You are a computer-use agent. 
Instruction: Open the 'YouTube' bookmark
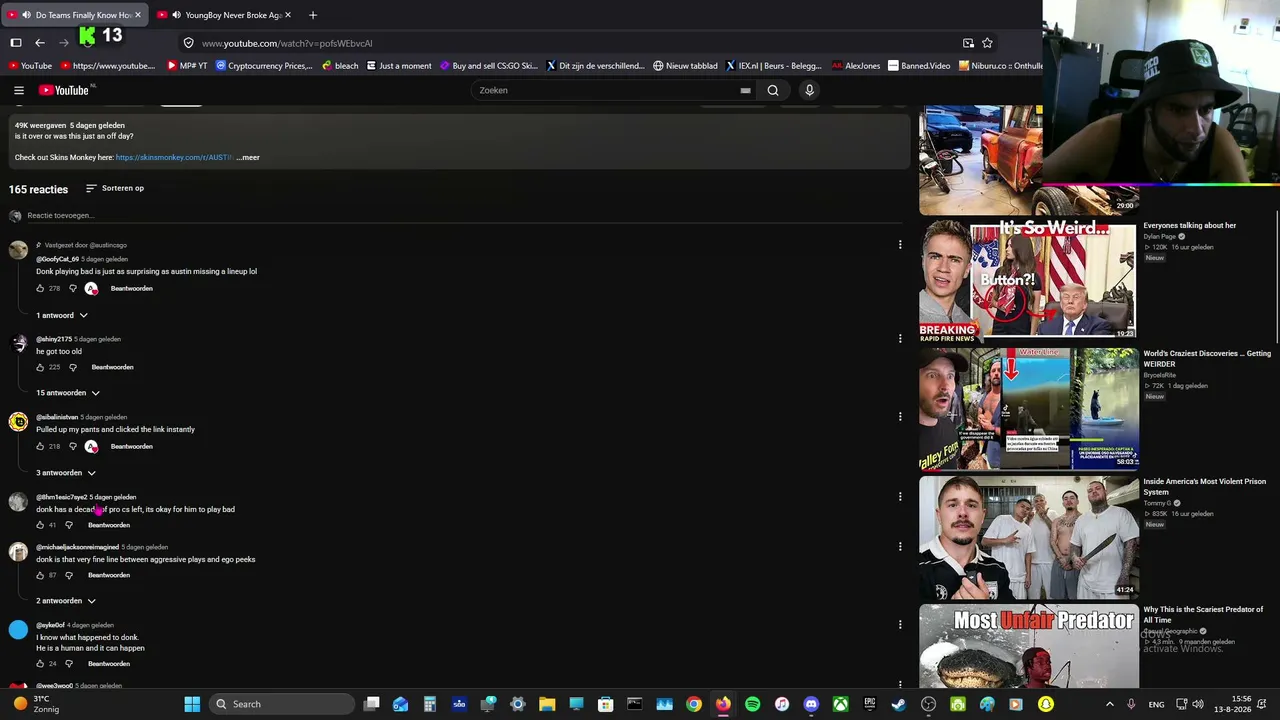click(30, 66)
